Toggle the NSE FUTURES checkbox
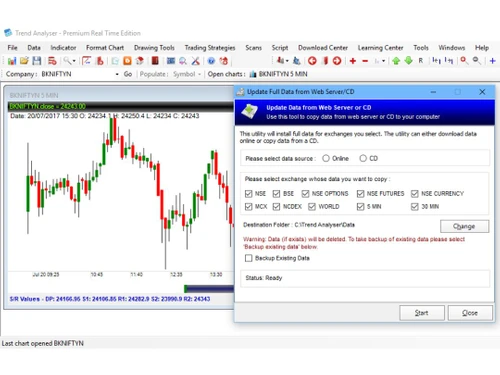Screen dimensions: 500x375 click(360, 194)
